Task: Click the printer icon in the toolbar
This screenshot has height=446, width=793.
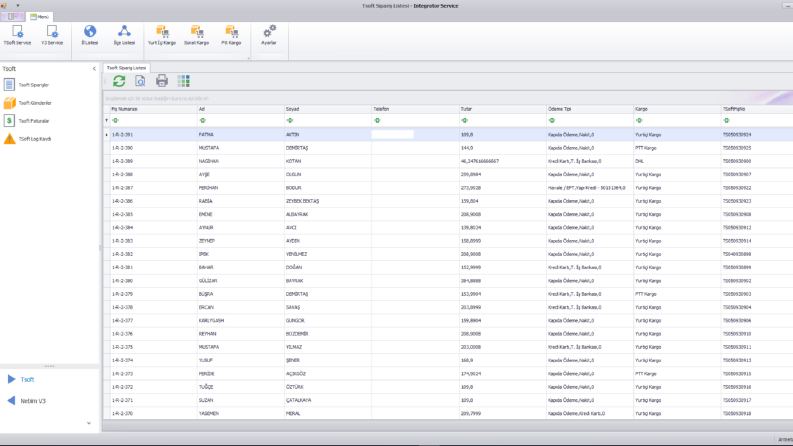Action: tap(162, 81)
